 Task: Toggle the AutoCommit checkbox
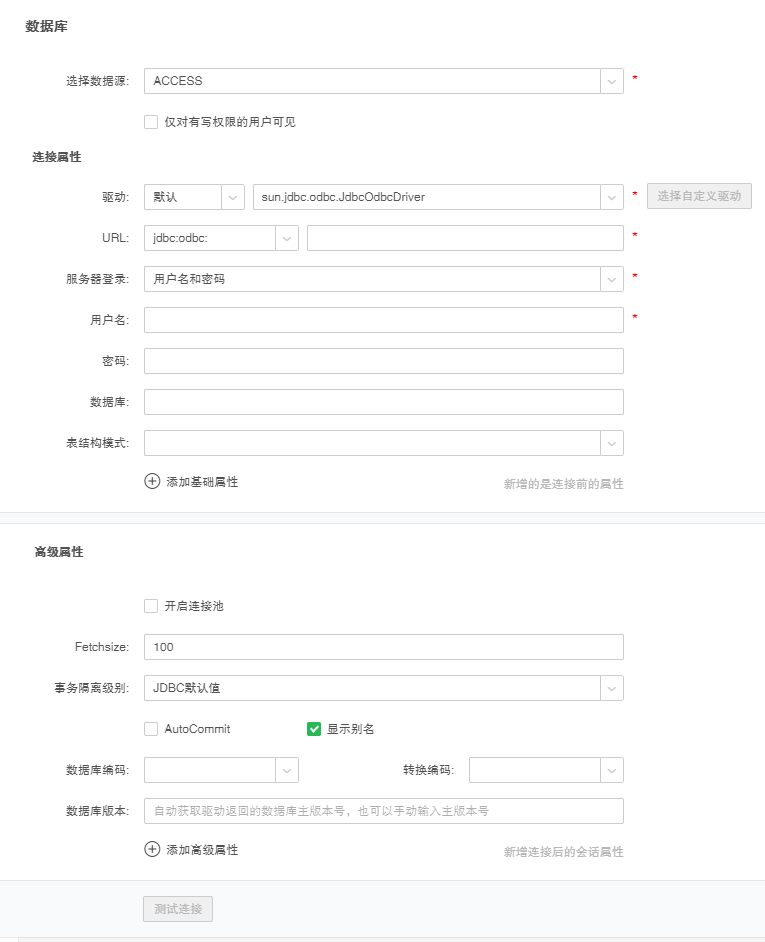(151, 729)
